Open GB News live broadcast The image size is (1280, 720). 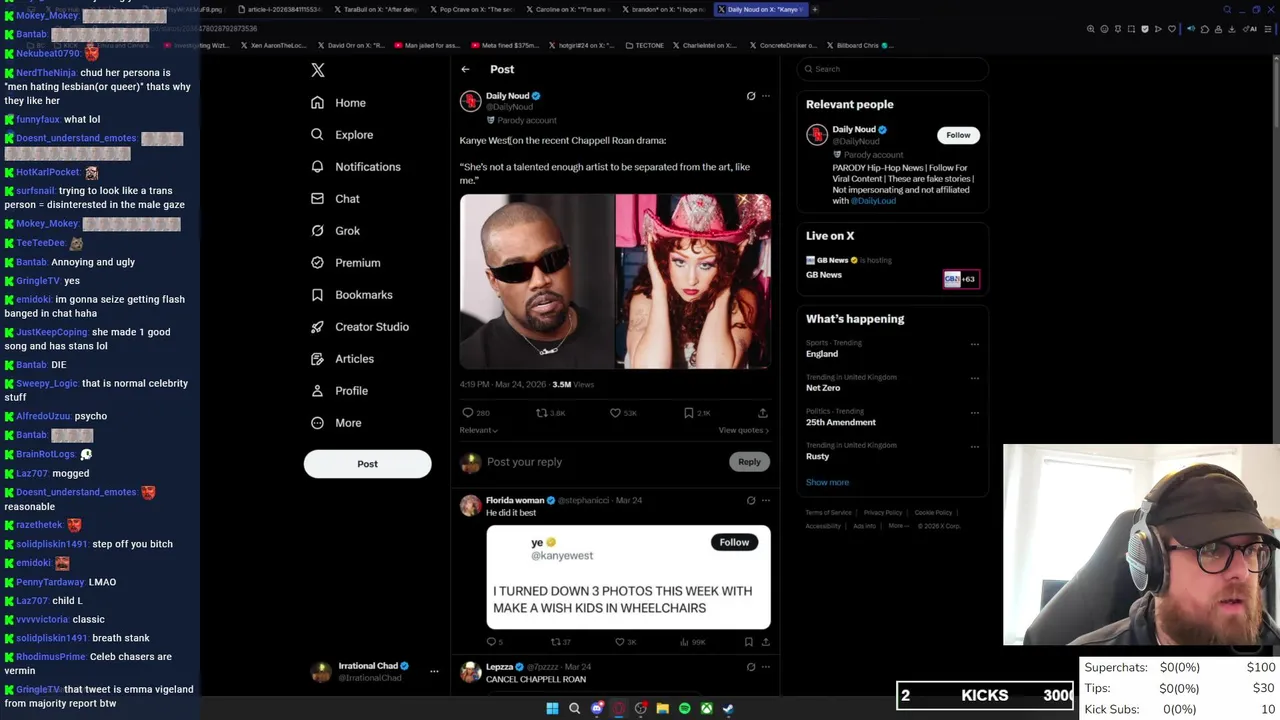pos(893,268)
